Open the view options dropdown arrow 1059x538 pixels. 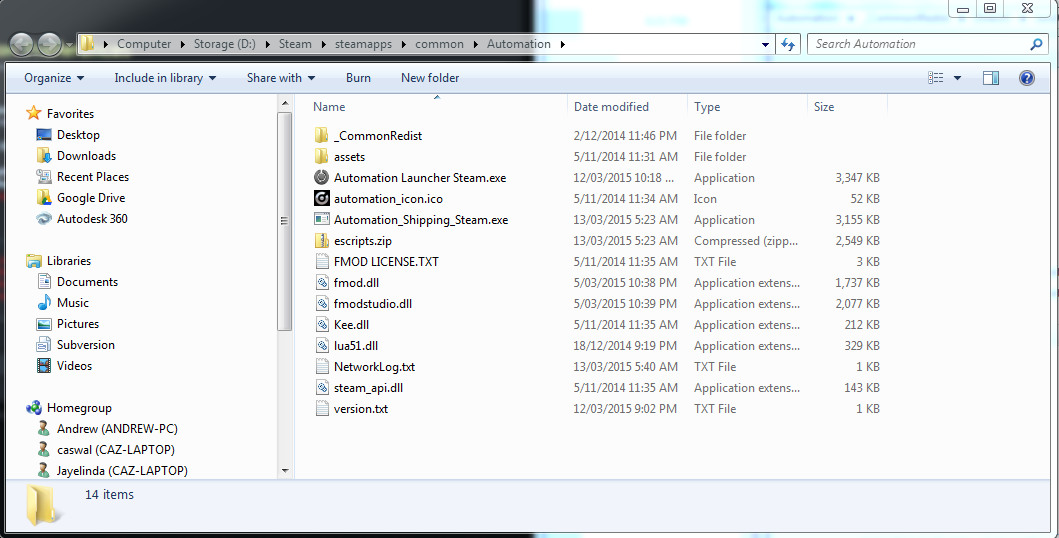[957, 78]
